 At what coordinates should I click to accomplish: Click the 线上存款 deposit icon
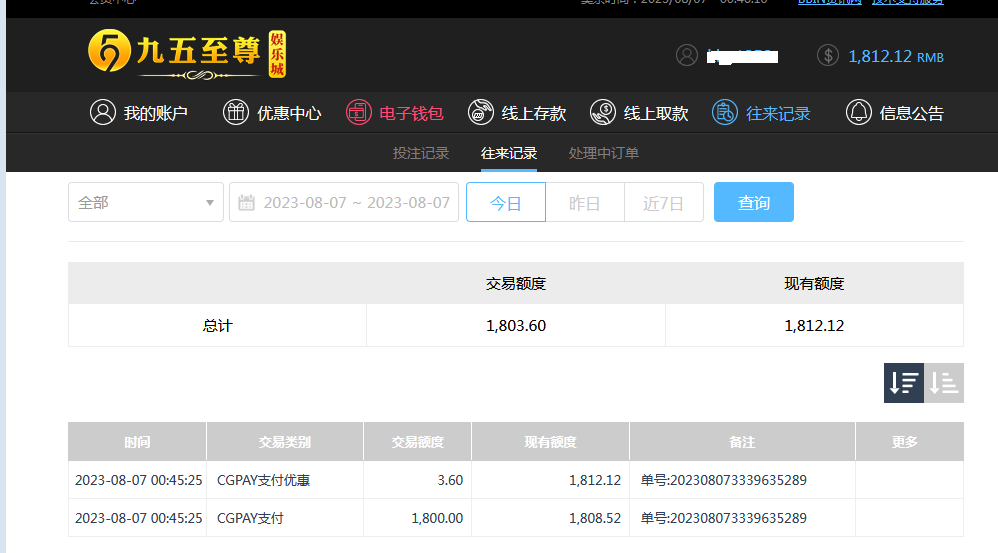[481, 113]
